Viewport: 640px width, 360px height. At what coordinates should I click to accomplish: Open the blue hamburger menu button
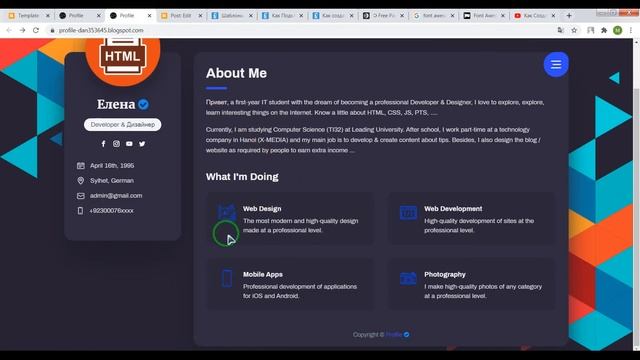click(556, 64)
